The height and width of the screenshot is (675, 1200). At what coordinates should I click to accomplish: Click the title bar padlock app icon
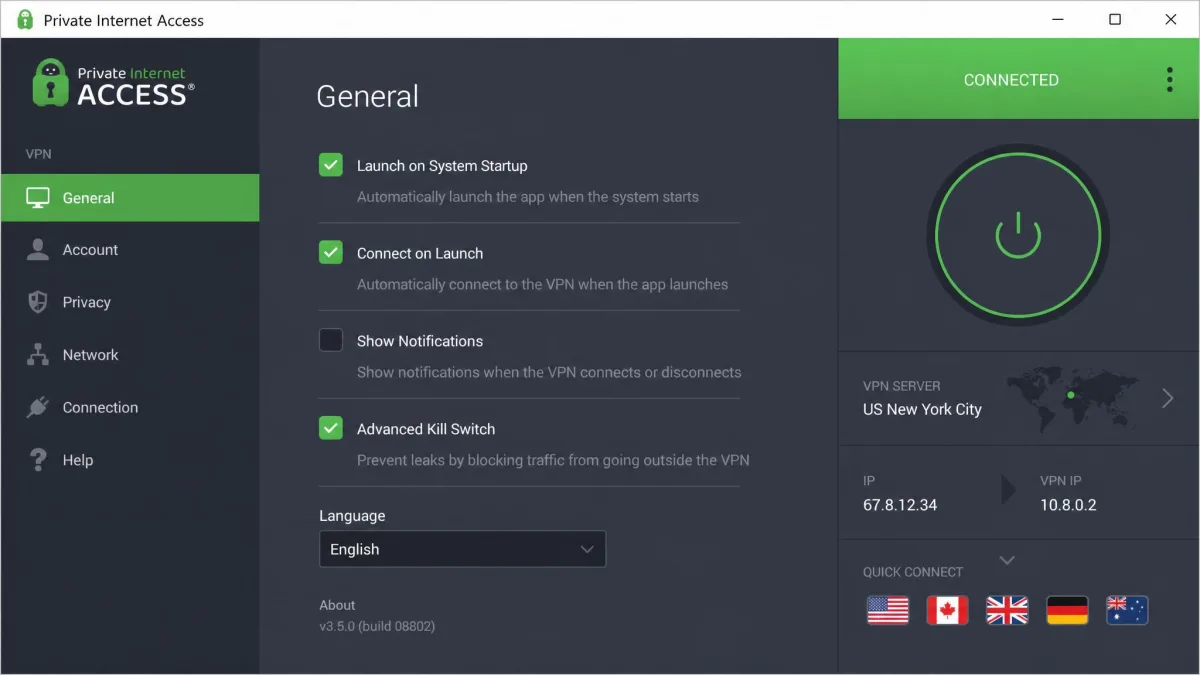tap(25, 20)
